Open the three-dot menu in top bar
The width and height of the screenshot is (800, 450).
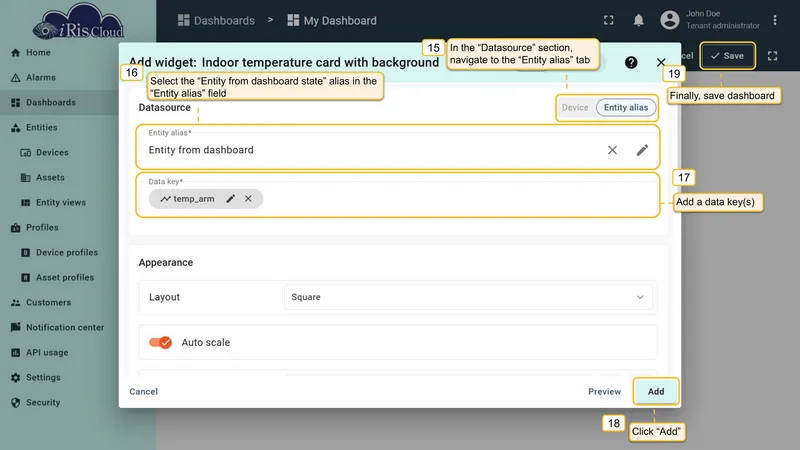774,20
